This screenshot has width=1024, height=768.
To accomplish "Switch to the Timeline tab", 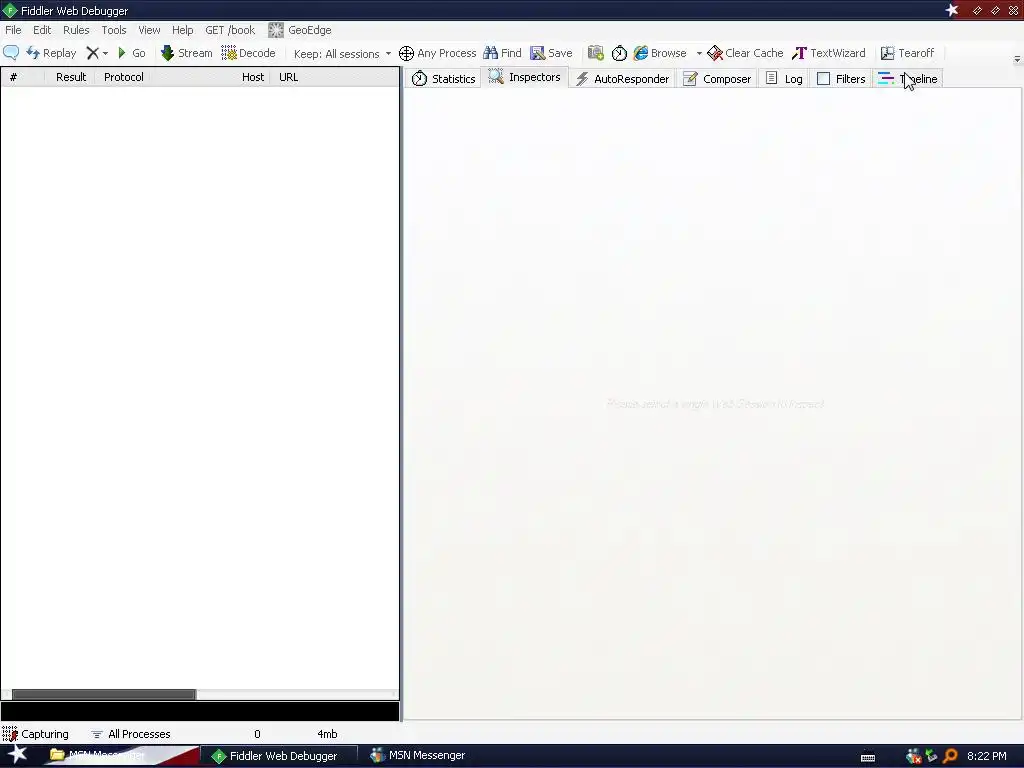I will pyautogui.click(x=908, y=79).
